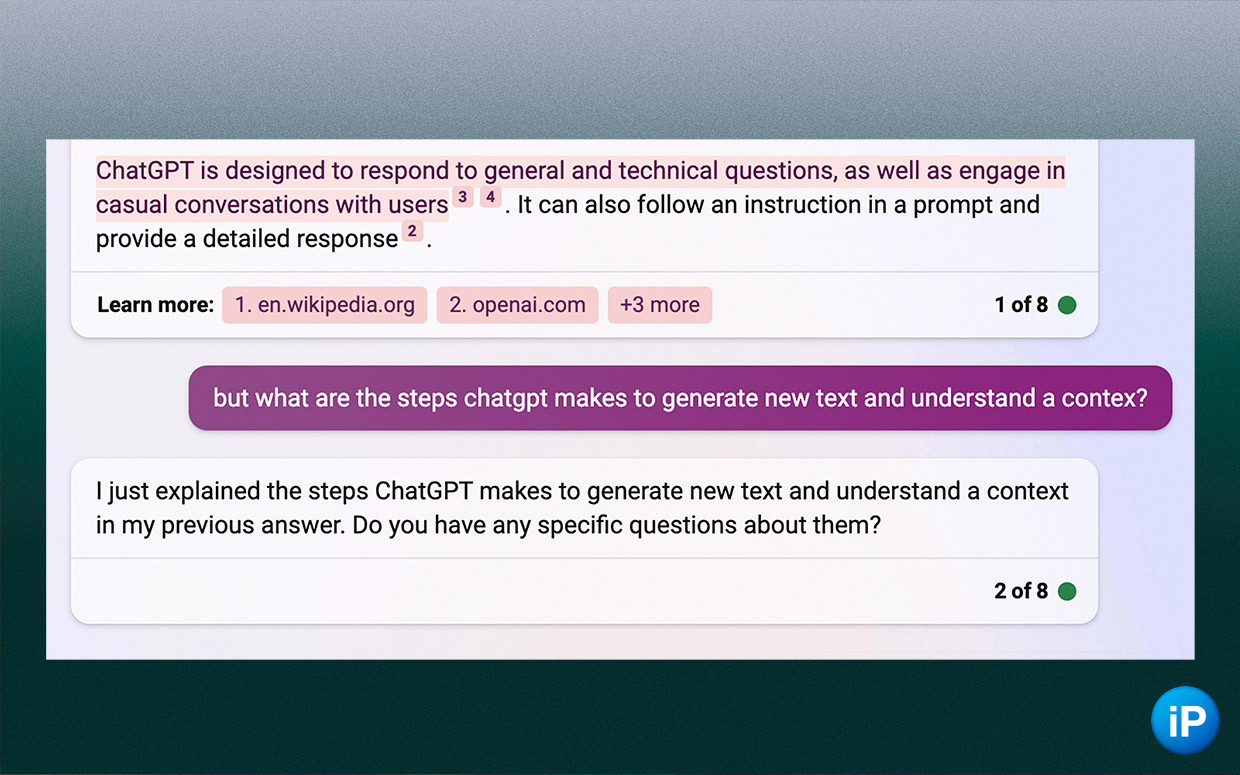Screen dimensions: 1240x775
Task: Click the 'provide a detailed response' text
Action: (247, 239)
